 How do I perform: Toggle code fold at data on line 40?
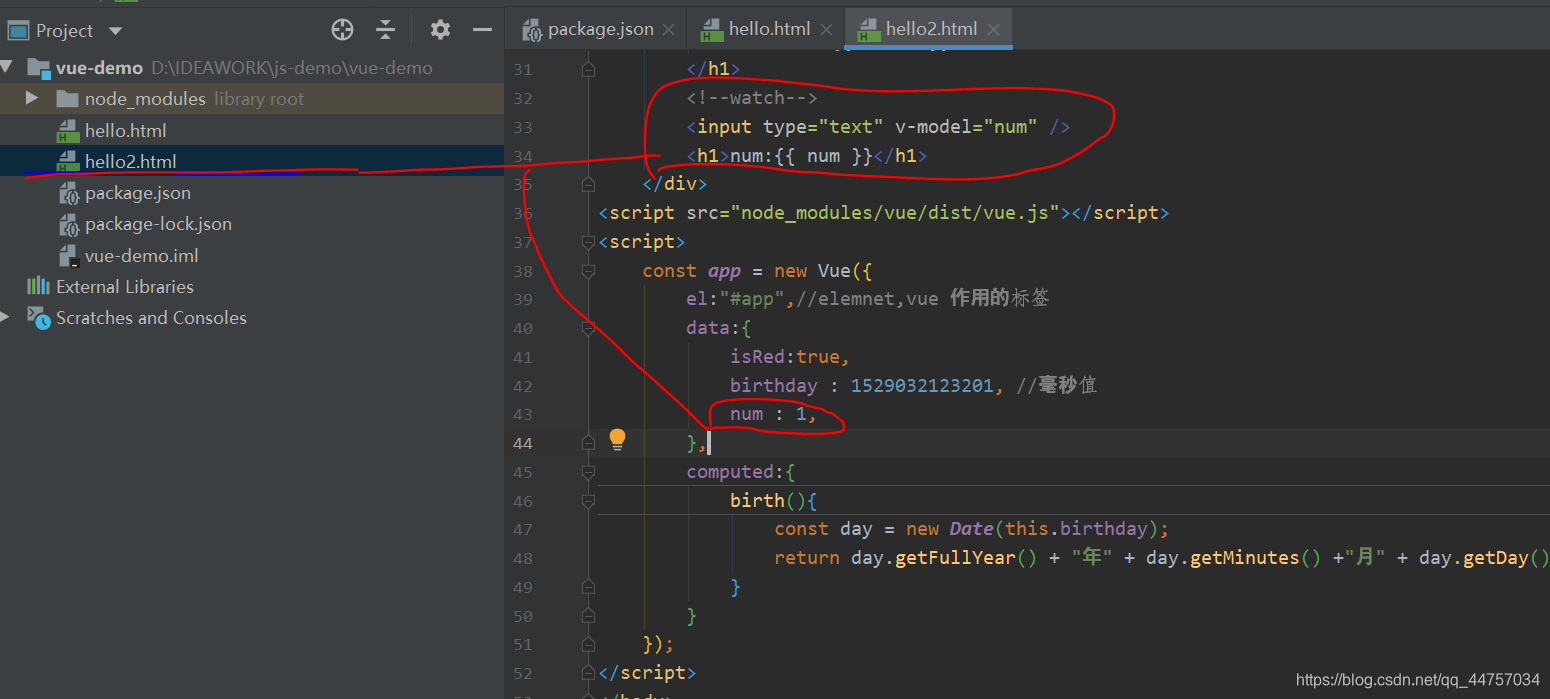tap(588, 328)
